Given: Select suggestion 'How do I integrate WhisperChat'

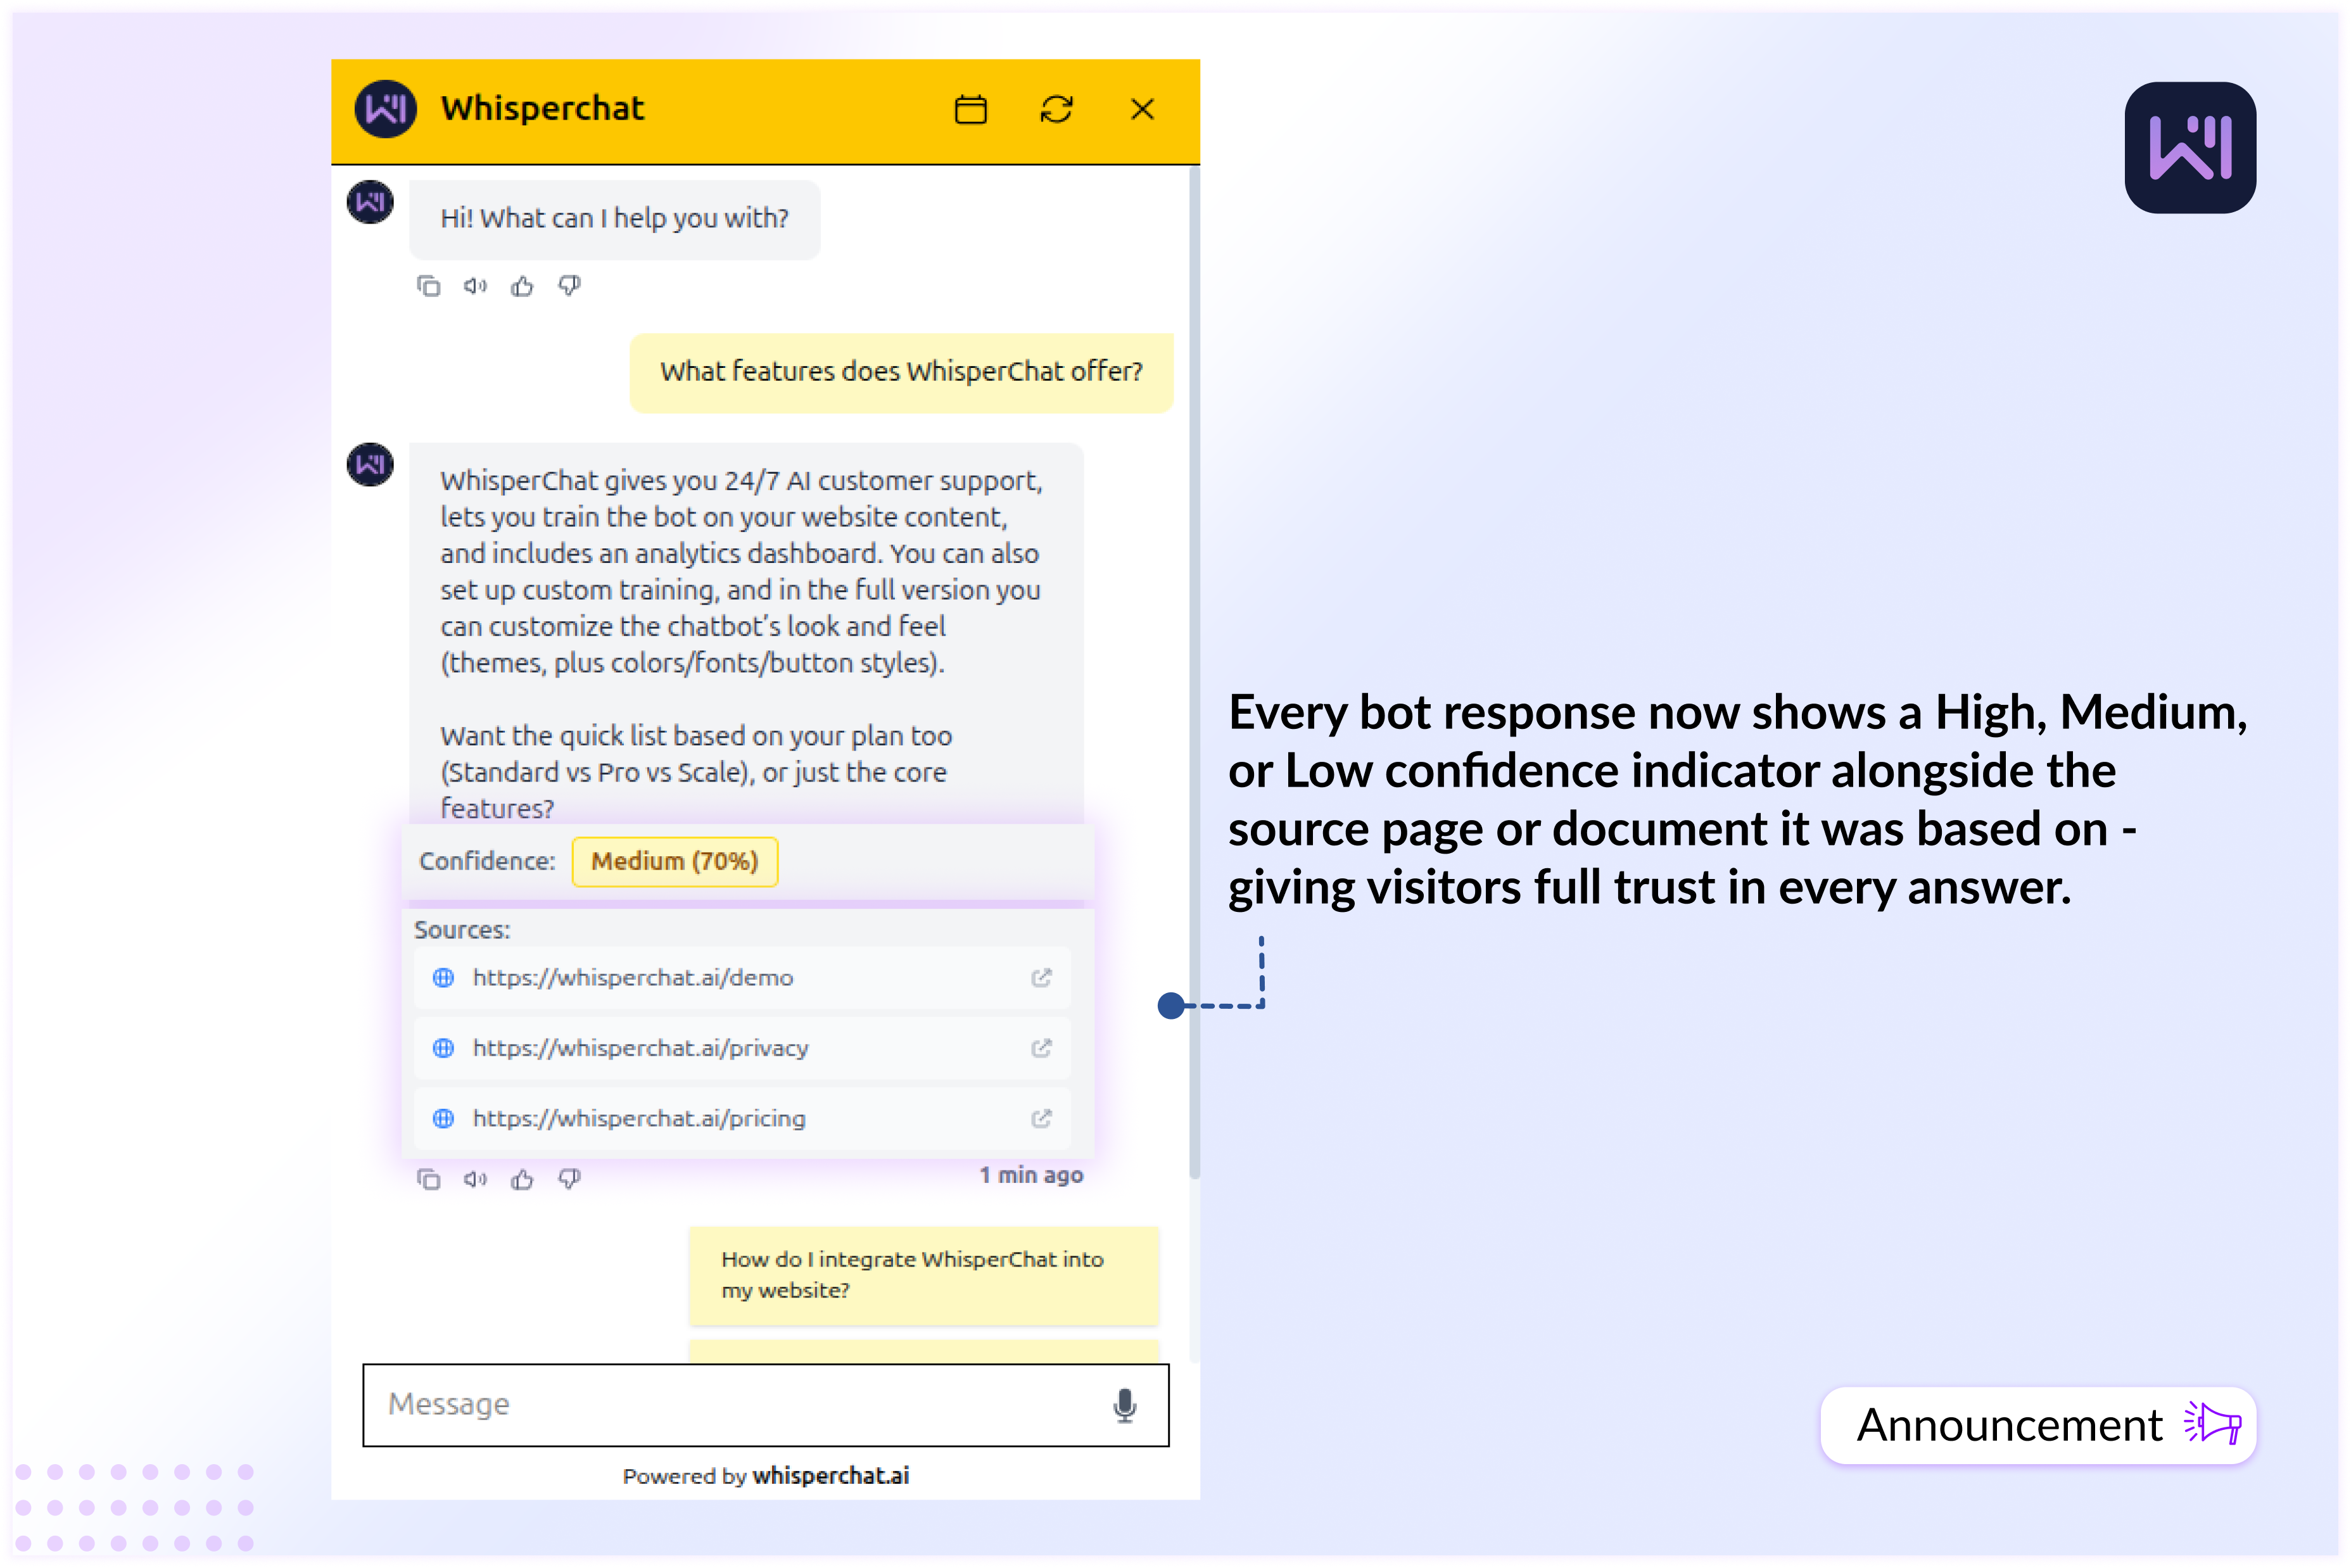Looking at the screenshot, I should pyautogui.click(x=923, y=1275).
